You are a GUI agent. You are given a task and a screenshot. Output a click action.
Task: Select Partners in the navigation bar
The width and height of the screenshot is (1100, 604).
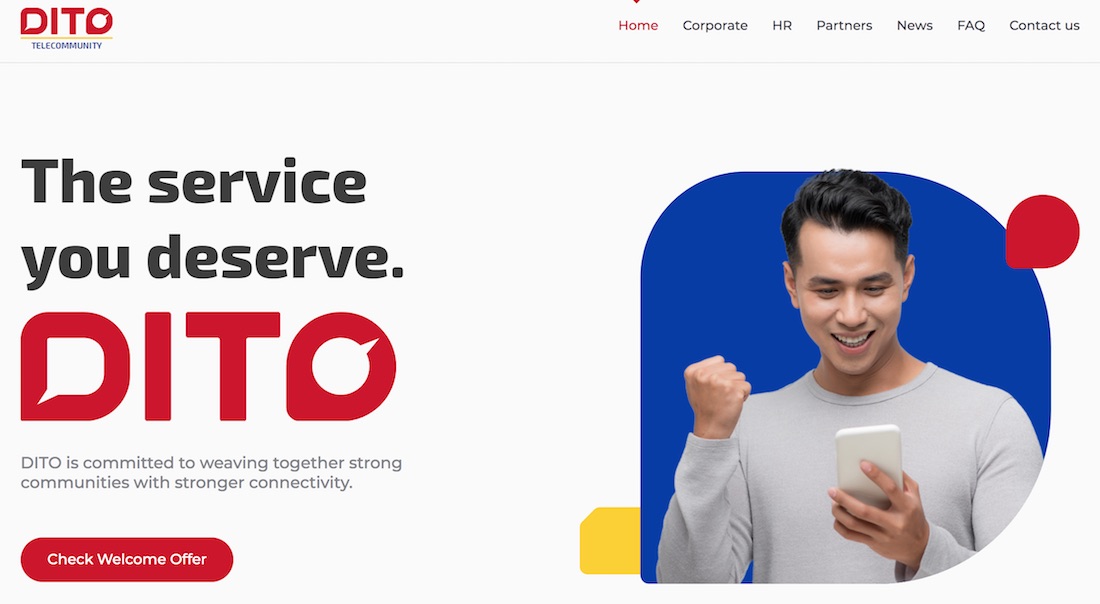coord(844,25)
